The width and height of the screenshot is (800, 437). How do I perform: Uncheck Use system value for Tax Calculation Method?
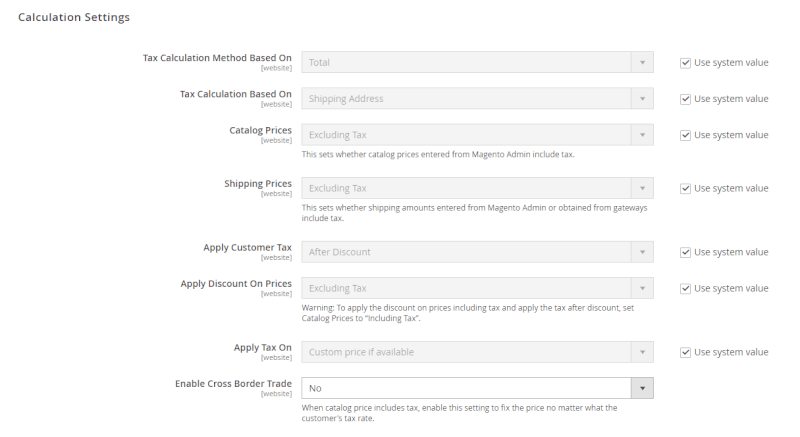(x=685, y=63)
